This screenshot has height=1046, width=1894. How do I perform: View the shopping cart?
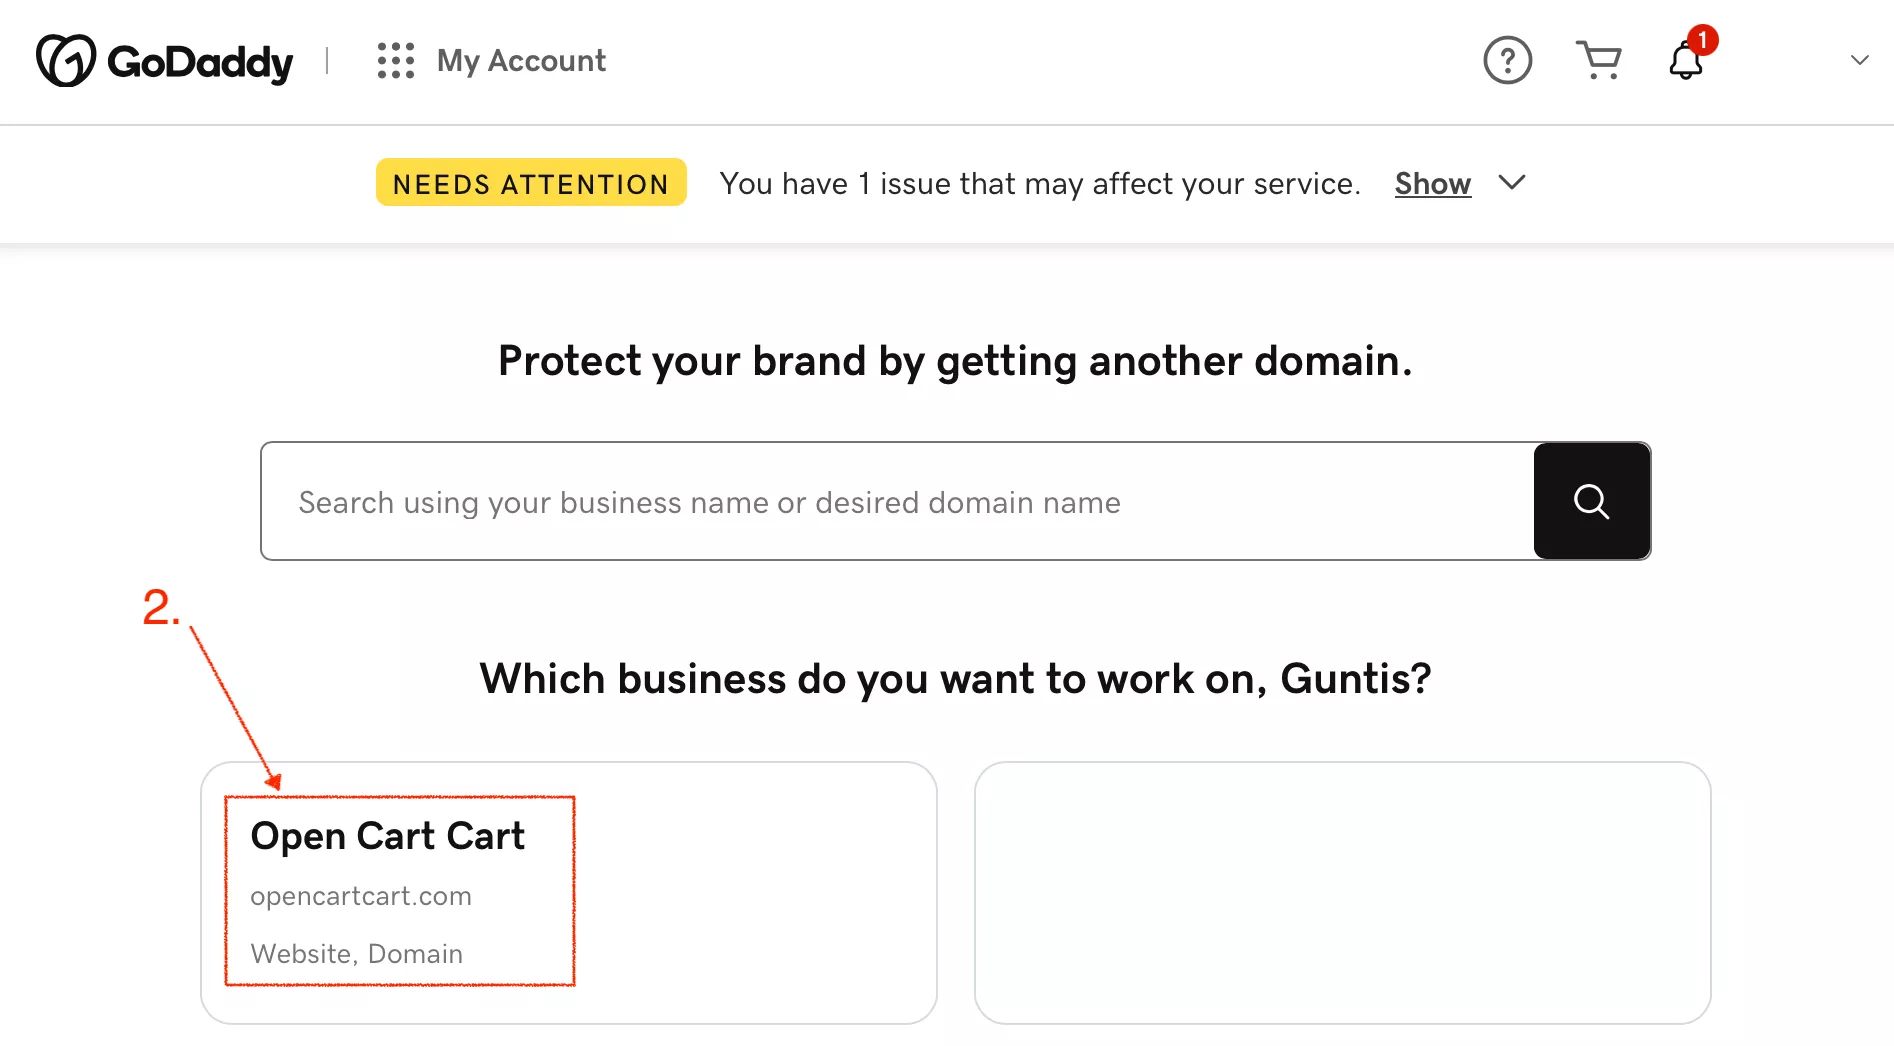(x=1598, y=60)
